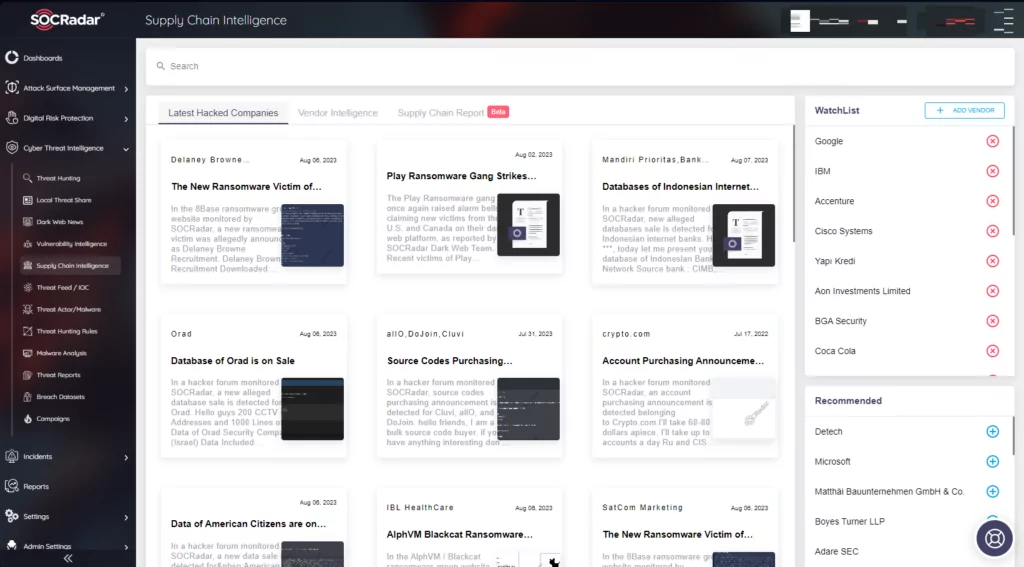Remove Cisco Systems from the WatchList
1024x567 pixels.
(x=992, y=231)
